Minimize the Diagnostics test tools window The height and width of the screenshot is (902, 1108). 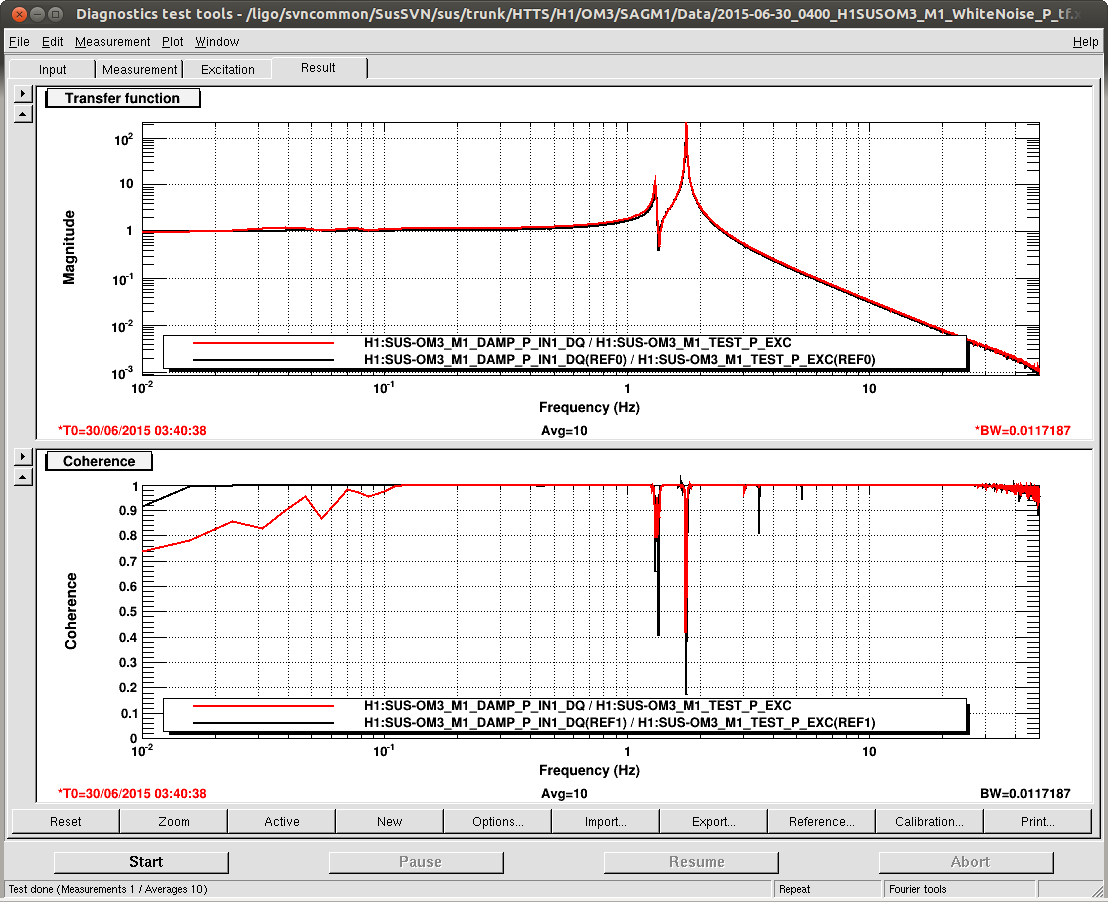pos(37,13)
